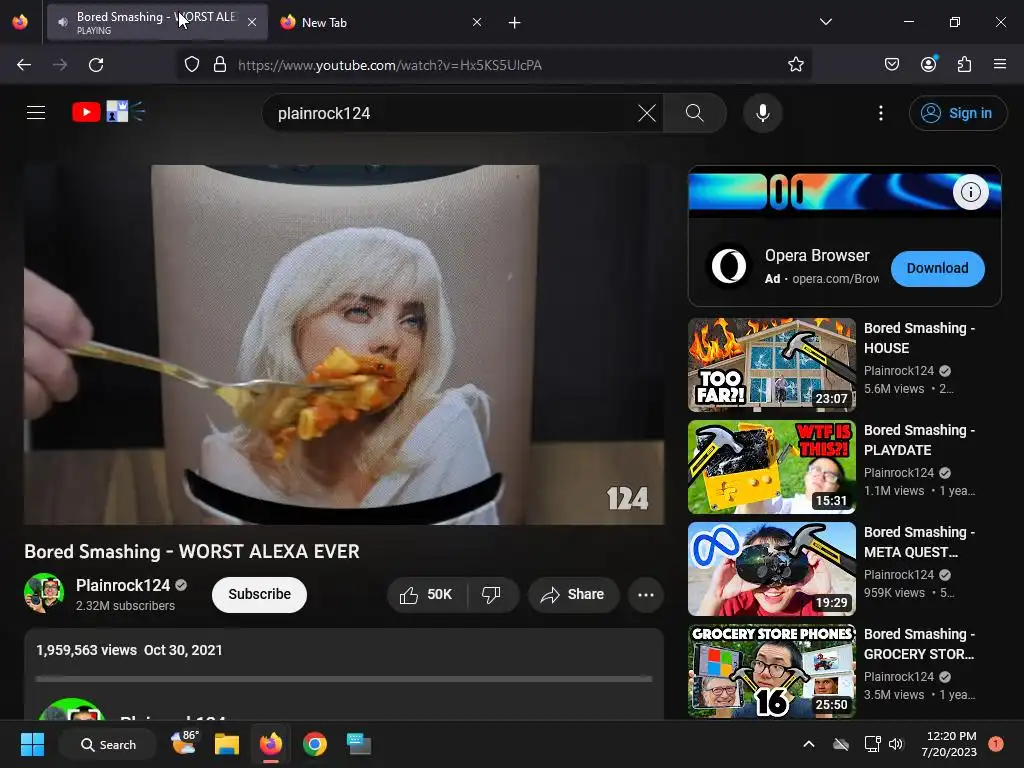Sign in to YouTube
The image size is (1024, 768).
(957, 114)
